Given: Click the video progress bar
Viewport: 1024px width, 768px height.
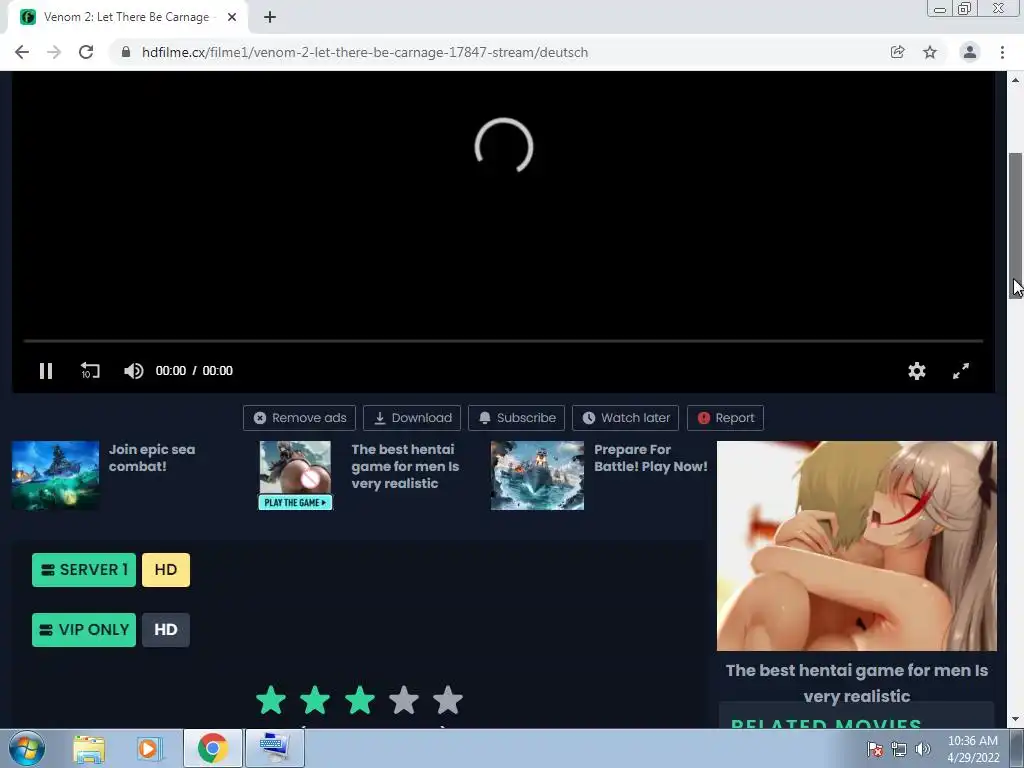Looking at the screenshot, I should click(503, 341).
